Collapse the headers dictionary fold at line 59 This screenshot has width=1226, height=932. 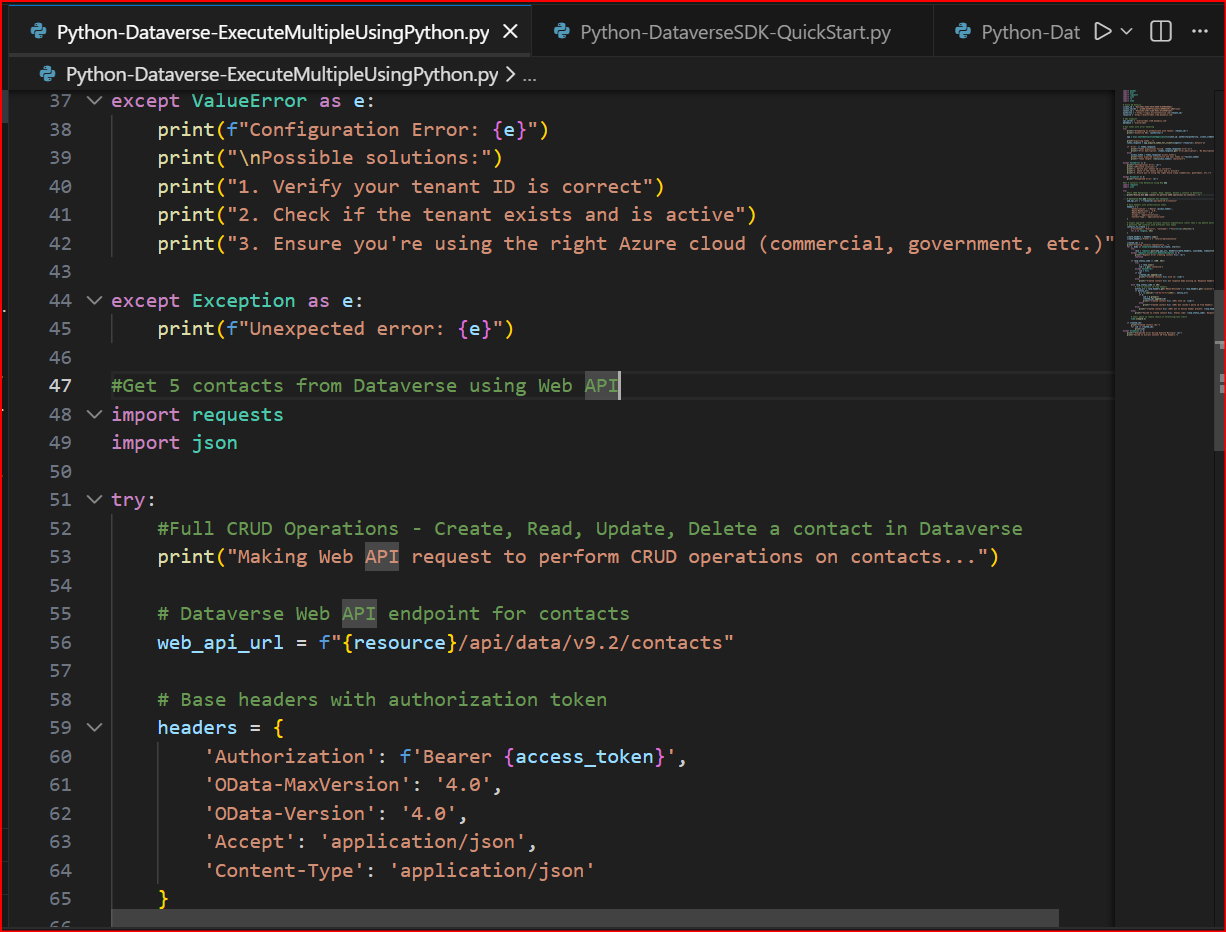click(93, 727)
